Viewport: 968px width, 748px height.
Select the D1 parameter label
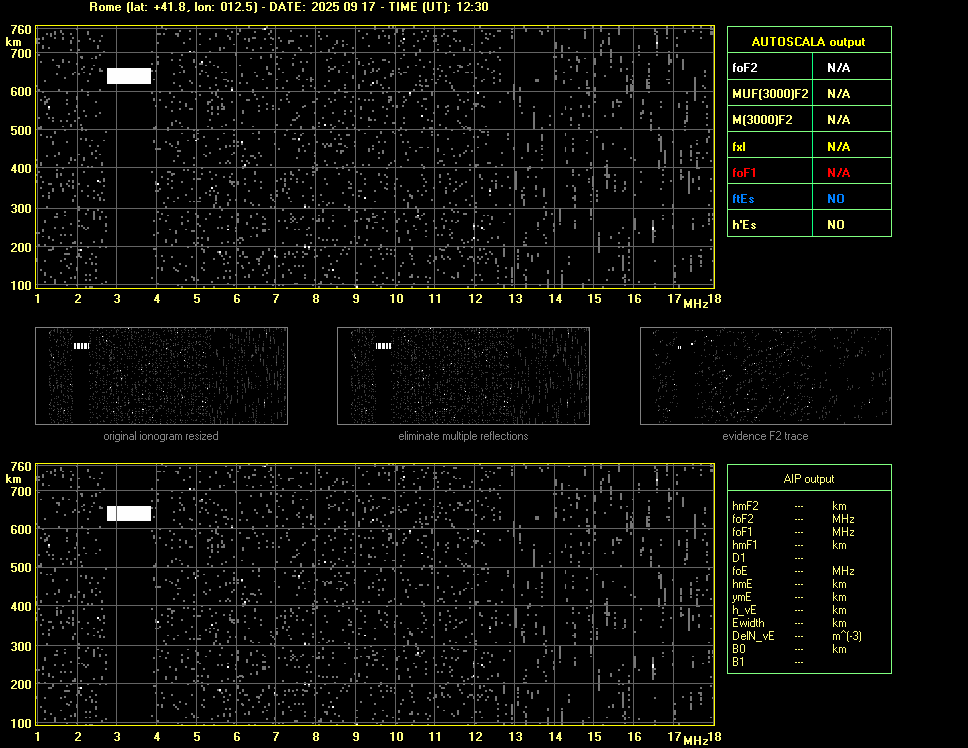(x=738, y=558)
